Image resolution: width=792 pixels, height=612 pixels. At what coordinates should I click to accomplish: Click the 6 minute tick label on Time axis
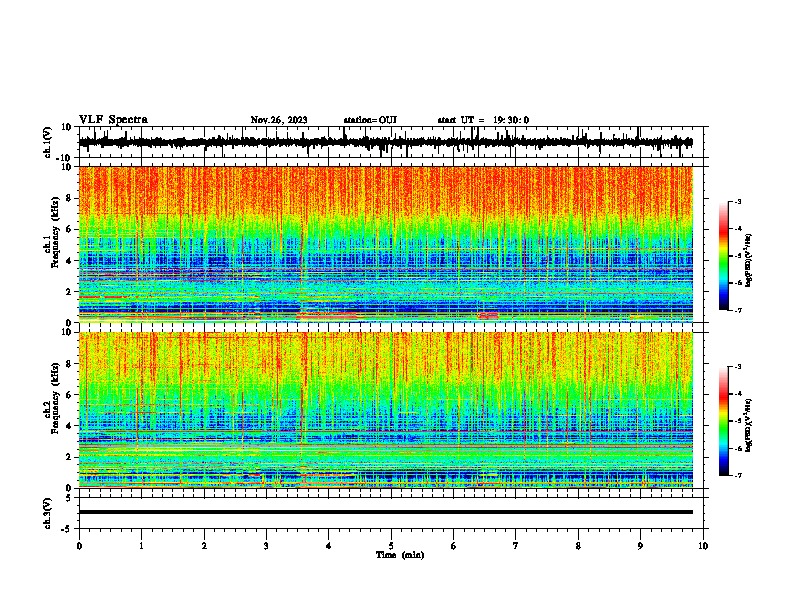coord(454,546)
